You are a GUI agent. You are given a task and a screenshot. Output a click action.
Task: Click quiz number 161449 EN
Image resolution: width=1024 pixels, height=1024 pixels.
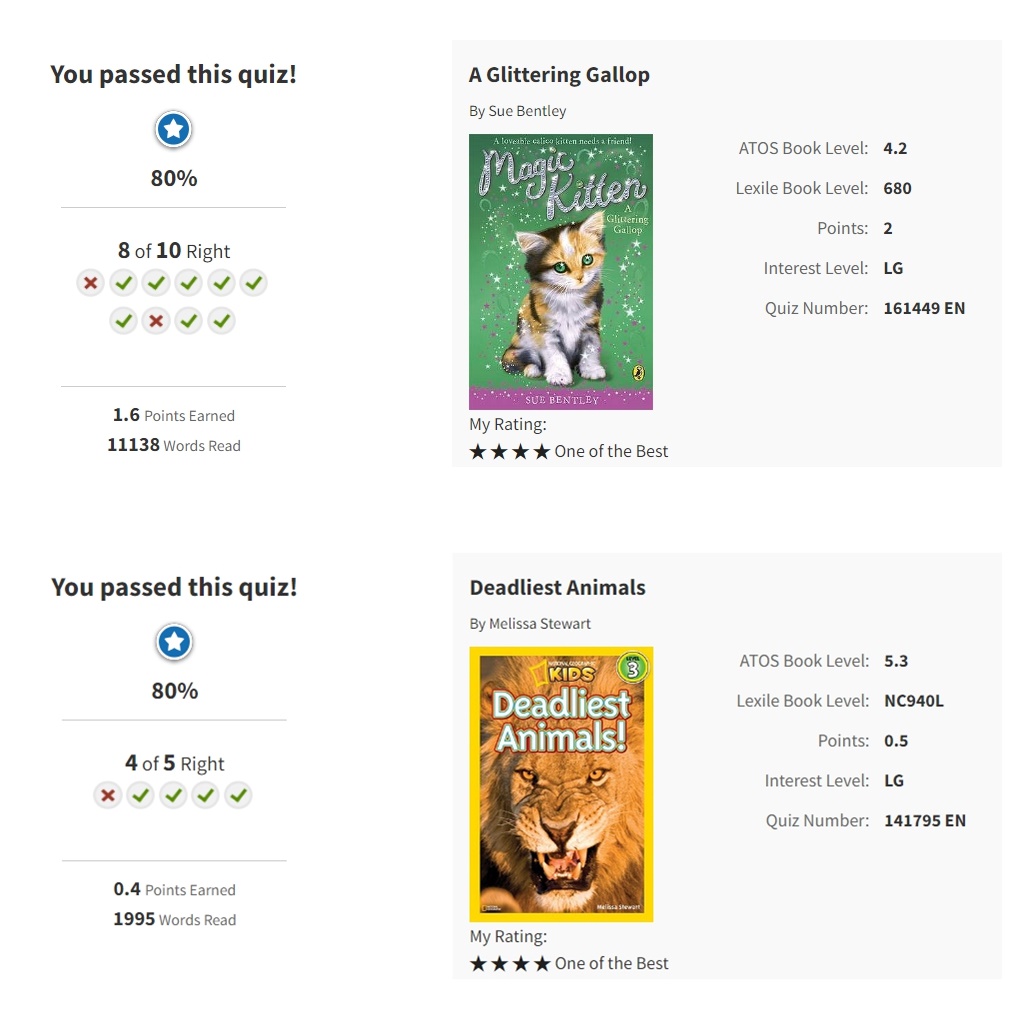click(924, 308)
